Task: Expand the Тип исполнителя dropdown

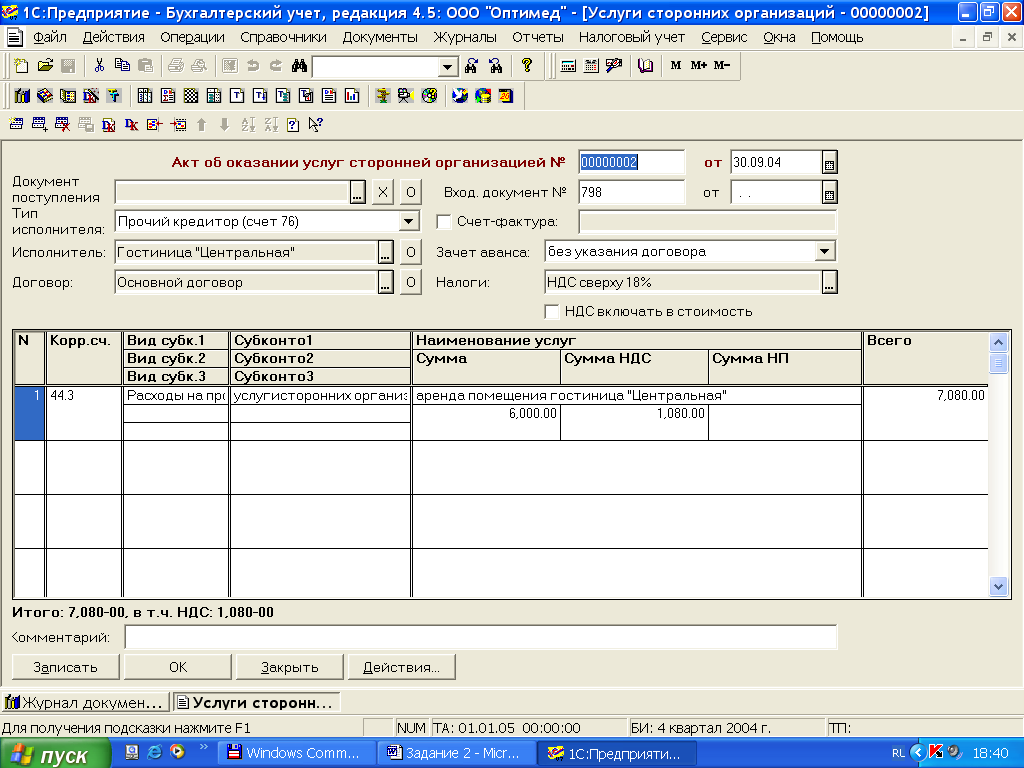Action: point(408,222)
